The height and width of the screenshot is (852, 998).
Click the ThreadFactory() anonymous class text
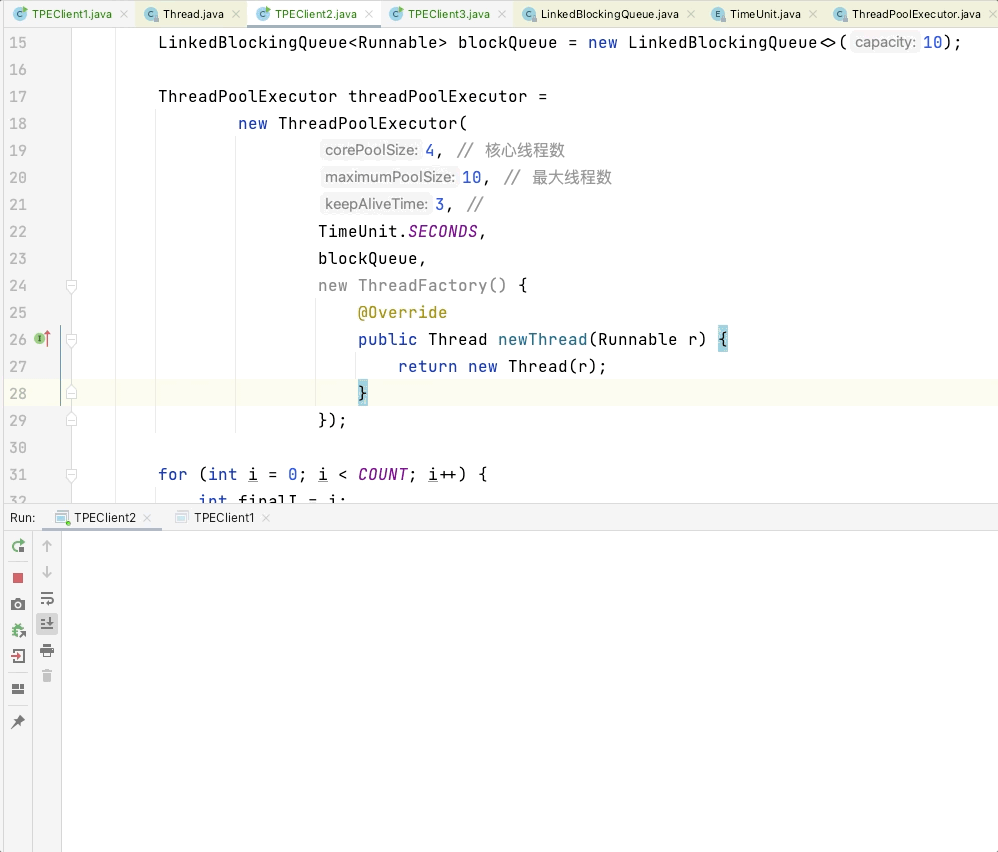(432, 285)
